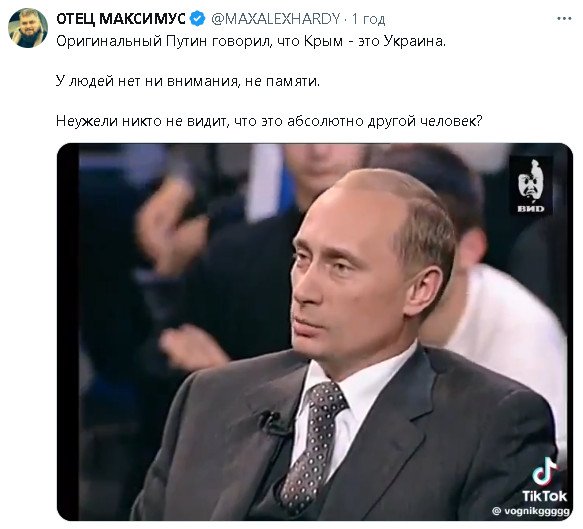Click the tweet line starting 'Оригинальный Путин говорил'
The height and width of the screenshot is (529, 583).
coord(251,41)
